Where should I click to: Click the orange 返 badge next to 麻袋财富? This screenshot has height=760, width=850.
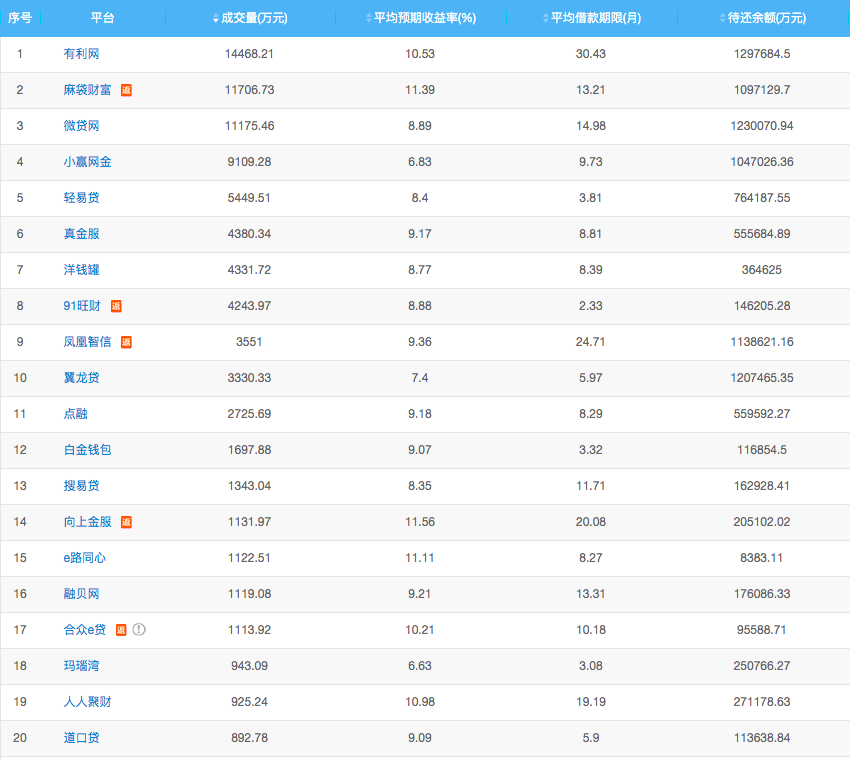[x=126, y=90]
